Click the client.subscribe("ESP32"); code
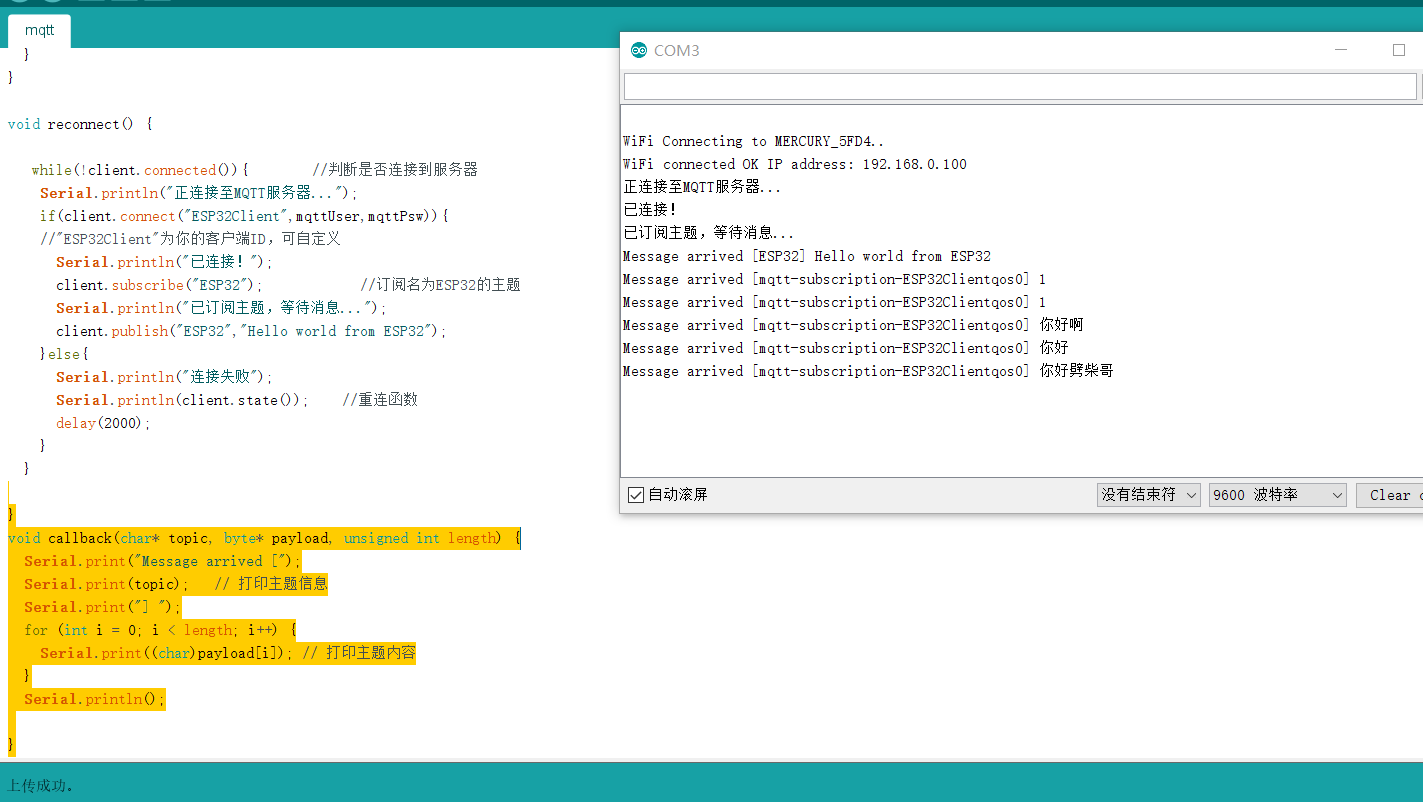This screenshot has width=1423, height=802. point(160,285)
